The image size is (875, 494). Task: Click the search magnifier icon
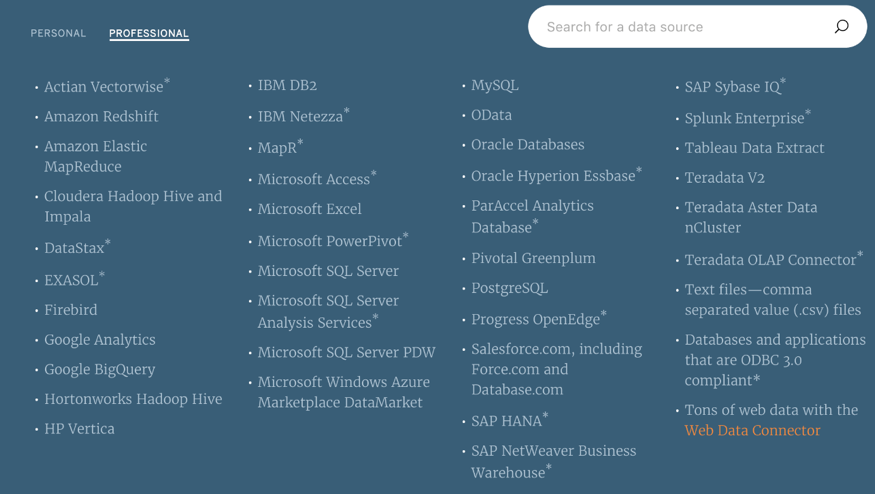841,27
